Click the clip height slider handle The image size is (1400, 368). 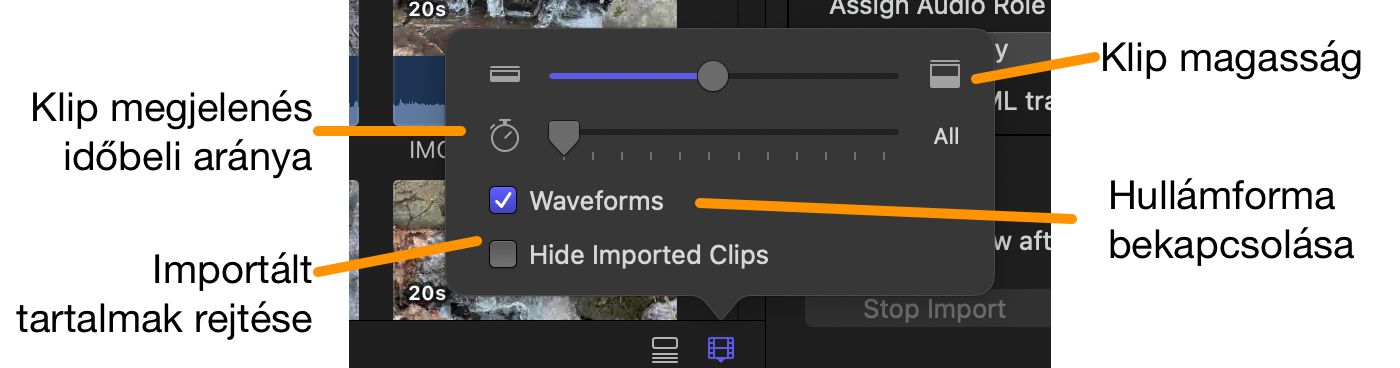point(712,75)
